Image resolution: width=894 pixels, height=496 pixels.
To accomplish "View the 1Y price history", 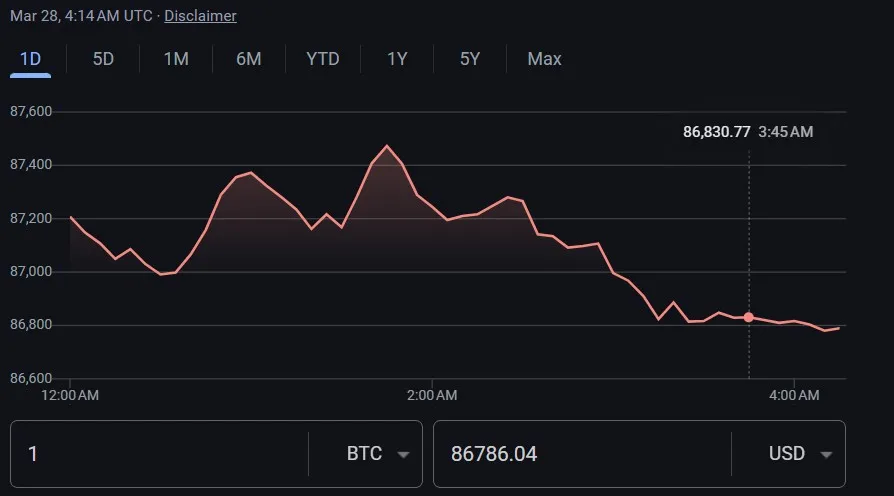I will point(397,59).
